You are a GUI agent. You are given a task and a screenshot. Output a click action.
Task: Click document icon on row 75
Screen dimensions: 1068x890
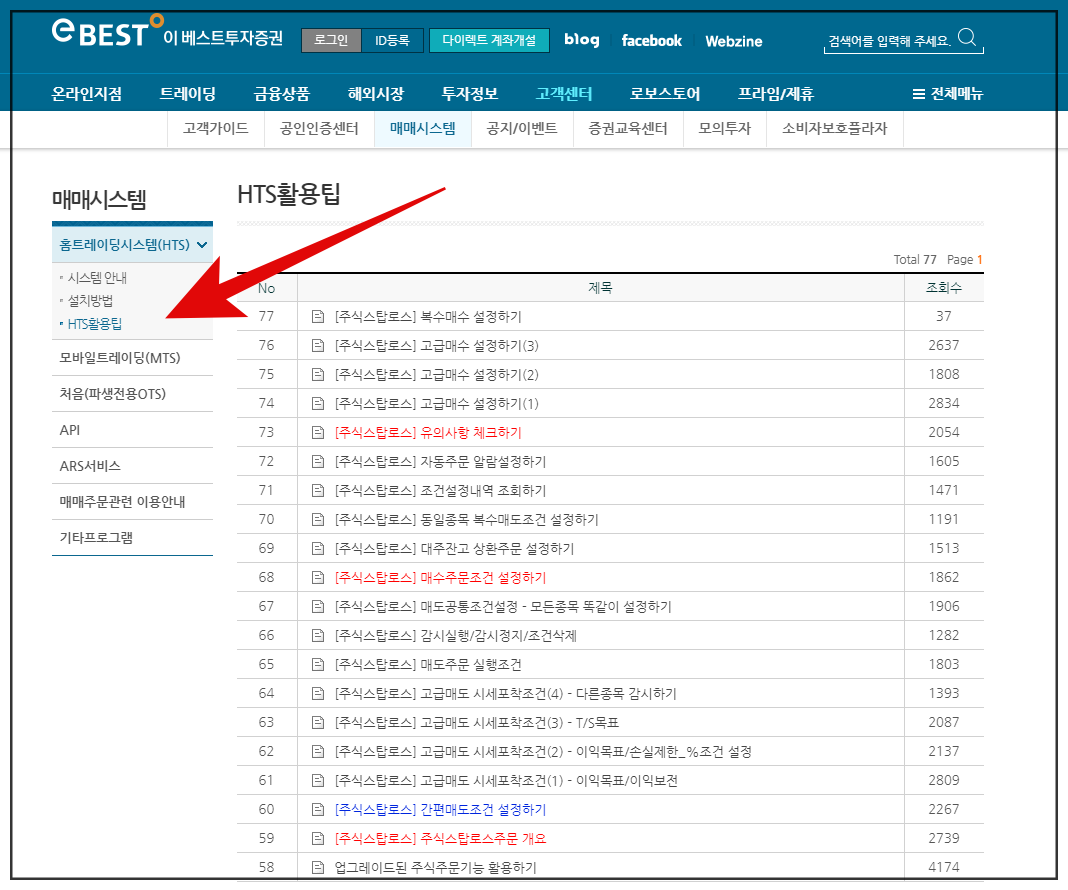tap(317, 375)
